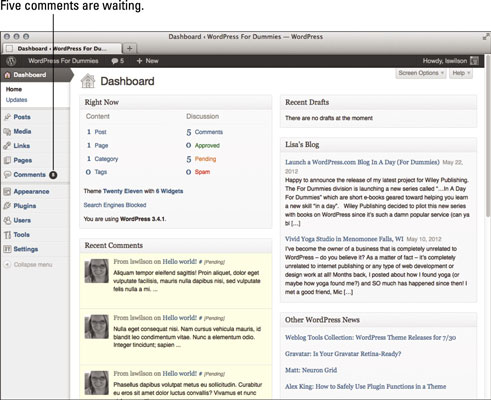Click the Collapse menu arrow icon
The image size is (491, 400).
tap(7, 265)
